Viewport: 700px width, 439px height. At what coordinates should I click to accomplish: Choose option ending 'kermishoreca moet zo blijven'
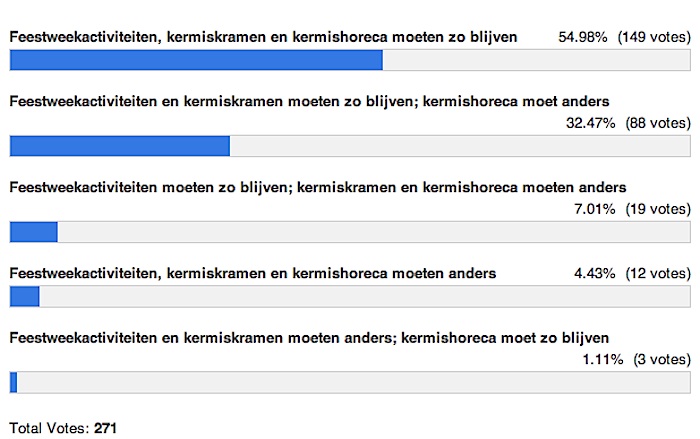309,337
